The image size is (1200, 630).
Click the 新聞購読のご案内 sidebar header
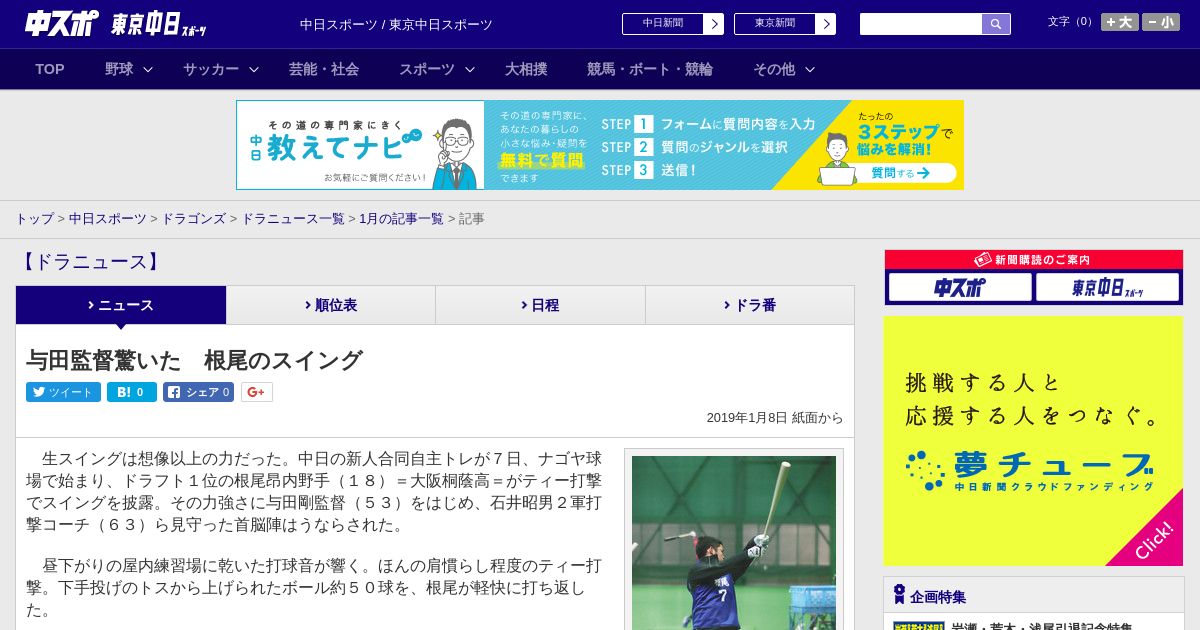coord(1034,259)
